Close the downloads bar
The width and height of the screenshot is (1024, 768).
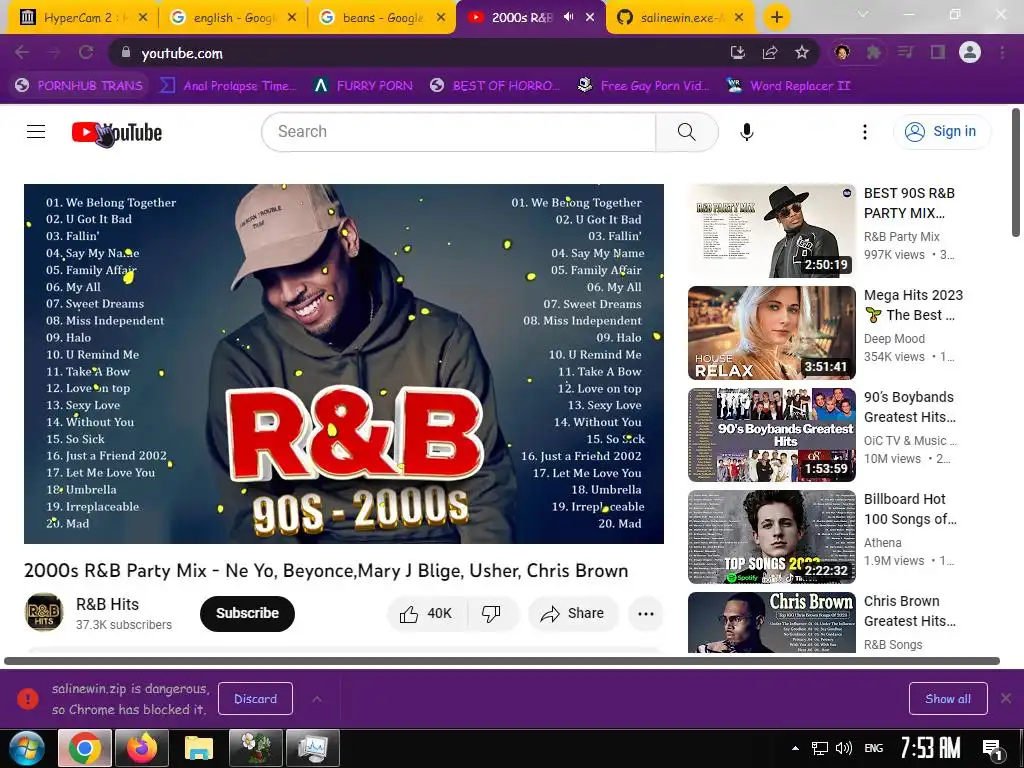pyautogui.click(x=1006, y=699)
